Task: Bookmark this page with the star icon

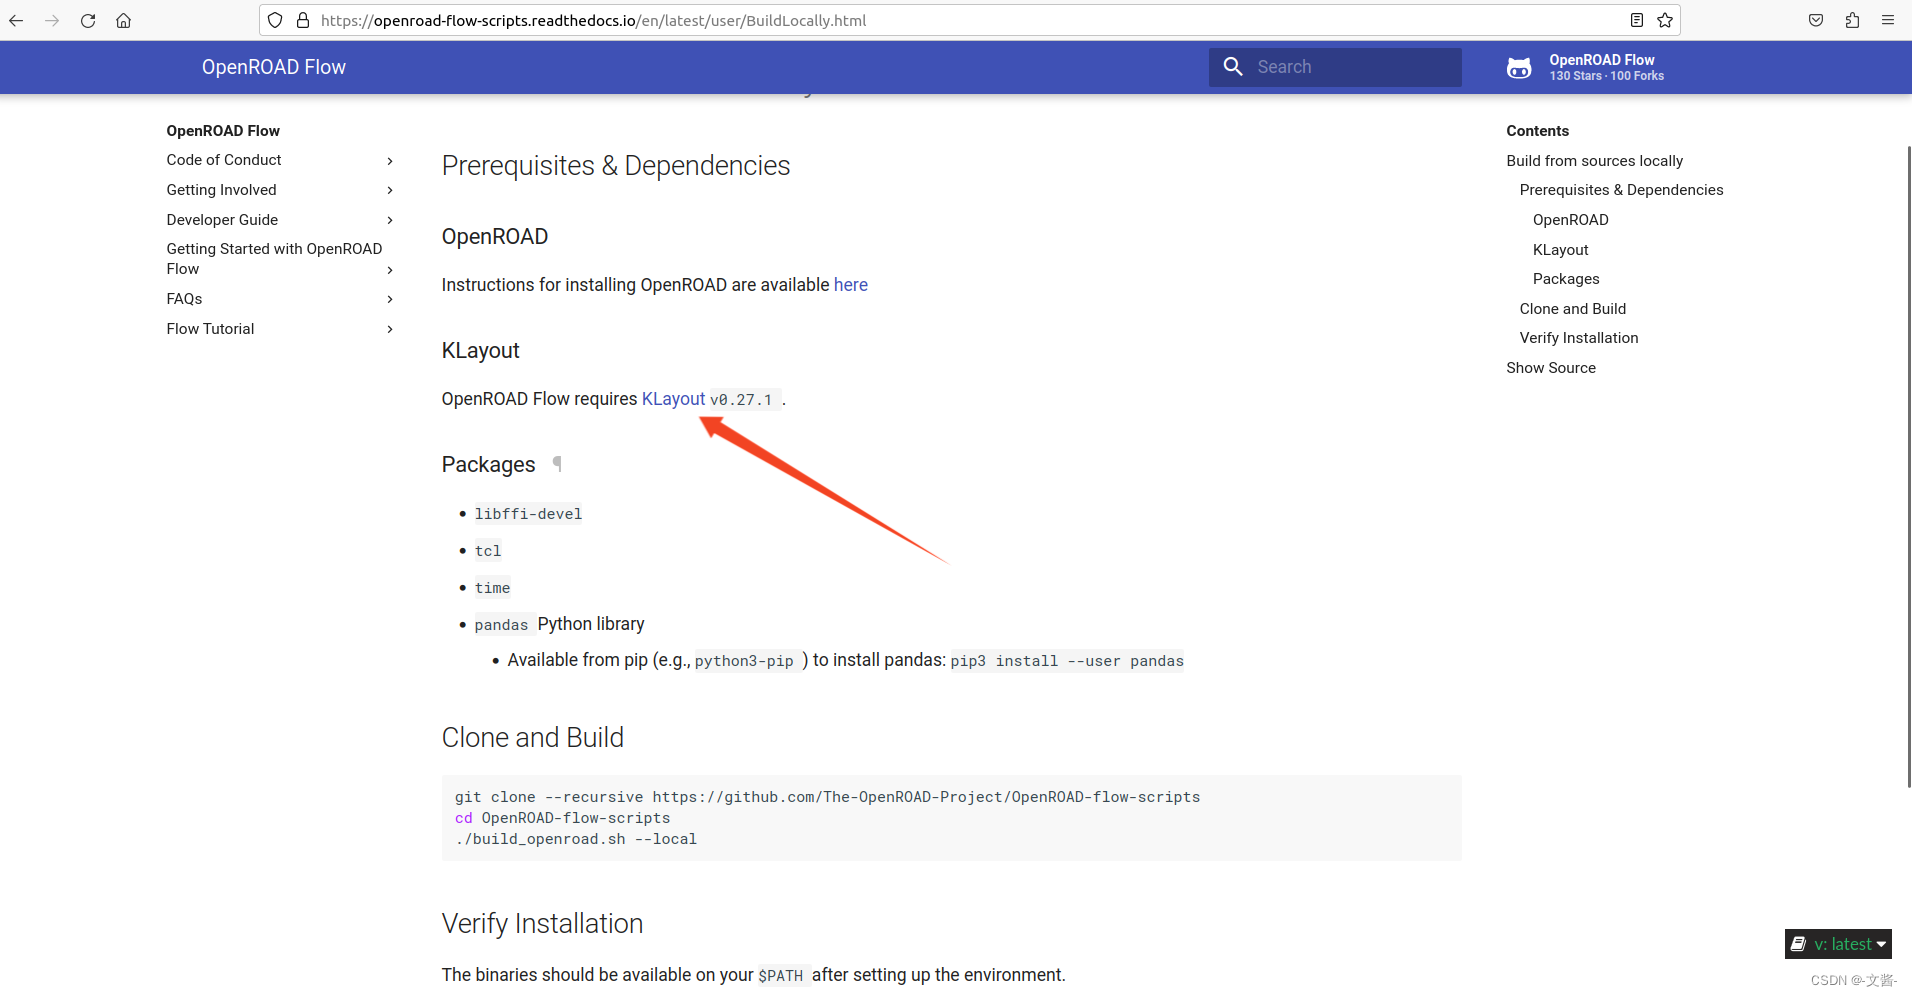Action: coord(1664,20)
